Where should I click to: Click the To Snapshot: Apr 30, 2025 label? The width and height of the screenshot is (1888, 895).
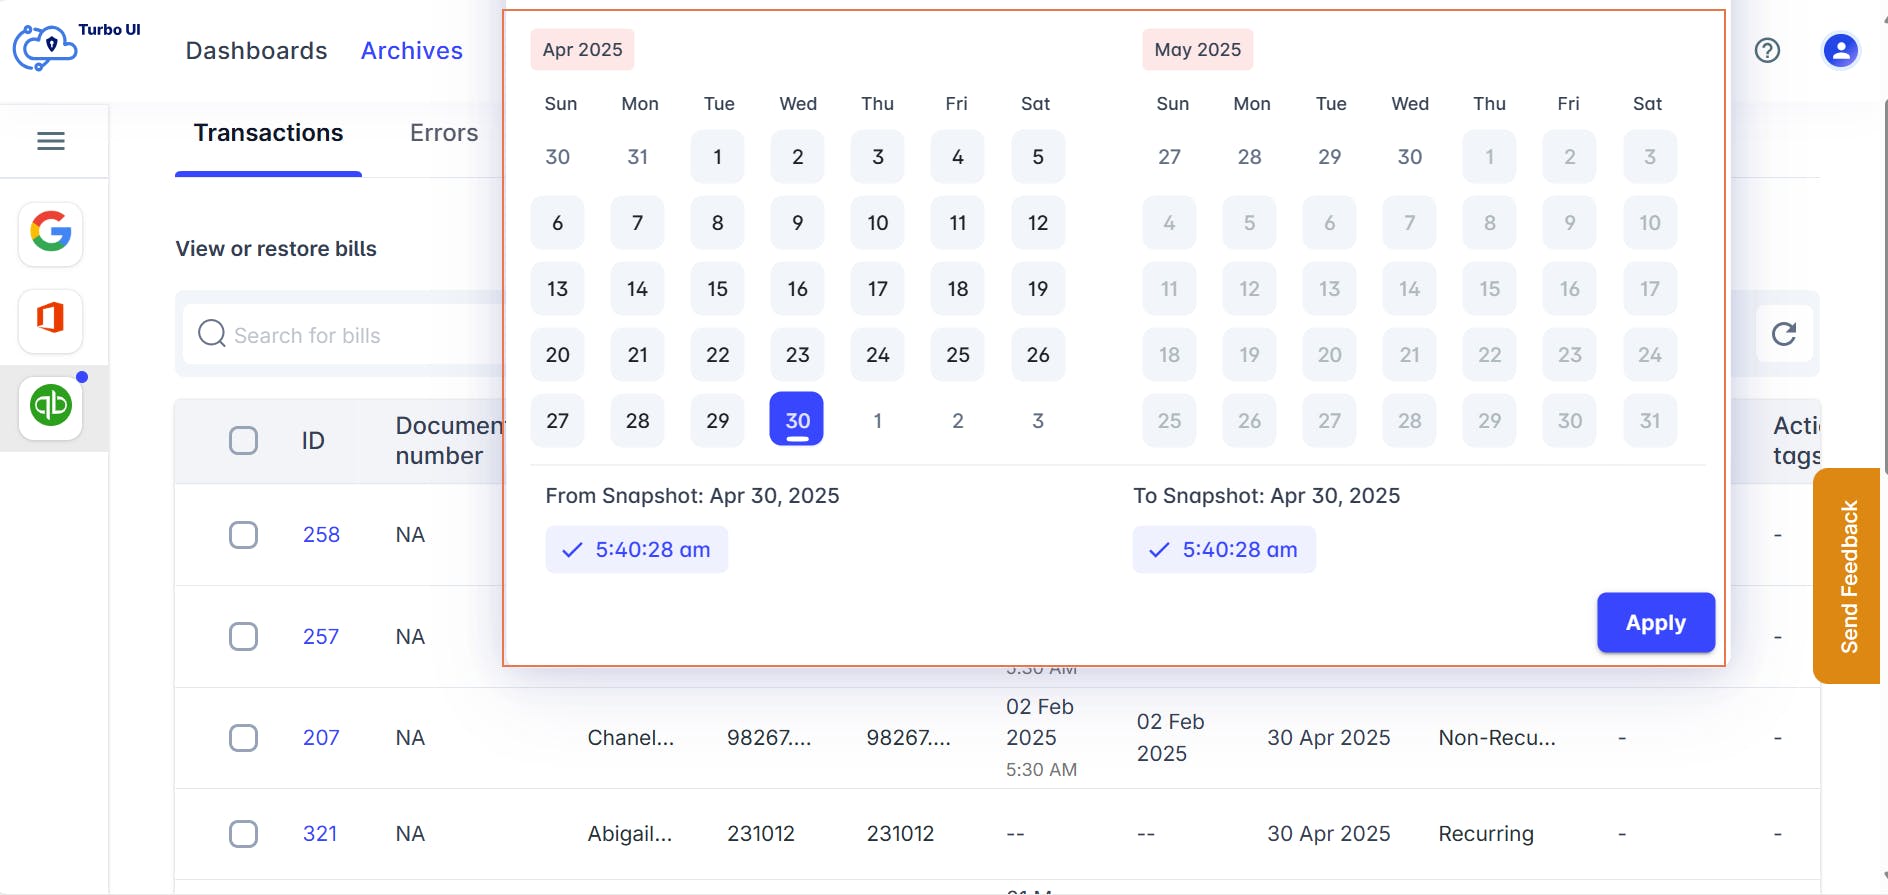pyautogui.click(x=1266, y=496)
